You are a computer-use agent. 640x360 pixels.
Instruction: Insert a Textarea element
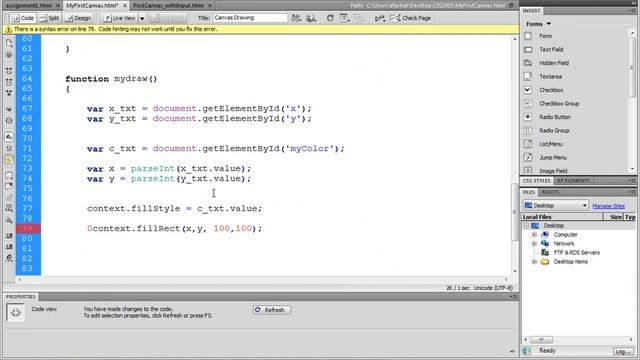(544, 76)
